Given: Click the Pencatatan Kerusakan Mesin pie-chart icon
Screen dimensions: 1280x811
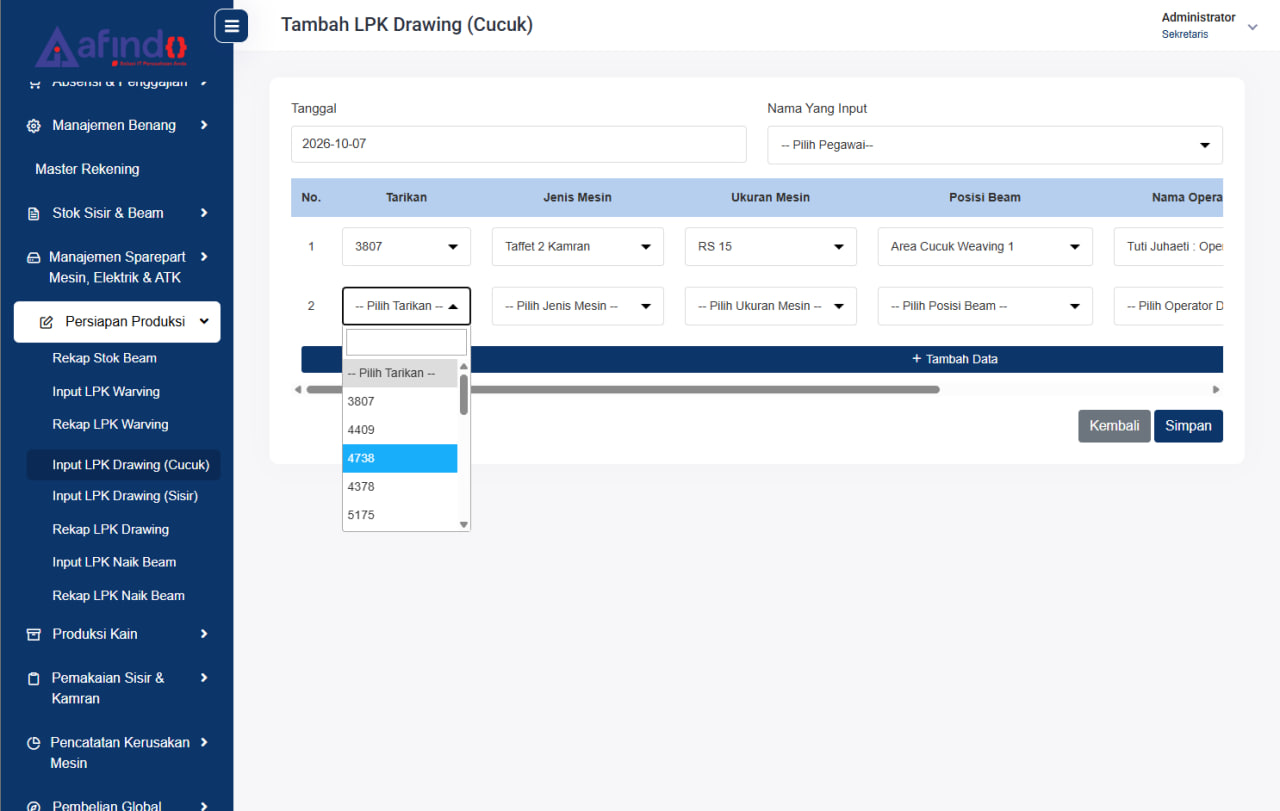Looking at the screenshot, I should coord(33,743).
